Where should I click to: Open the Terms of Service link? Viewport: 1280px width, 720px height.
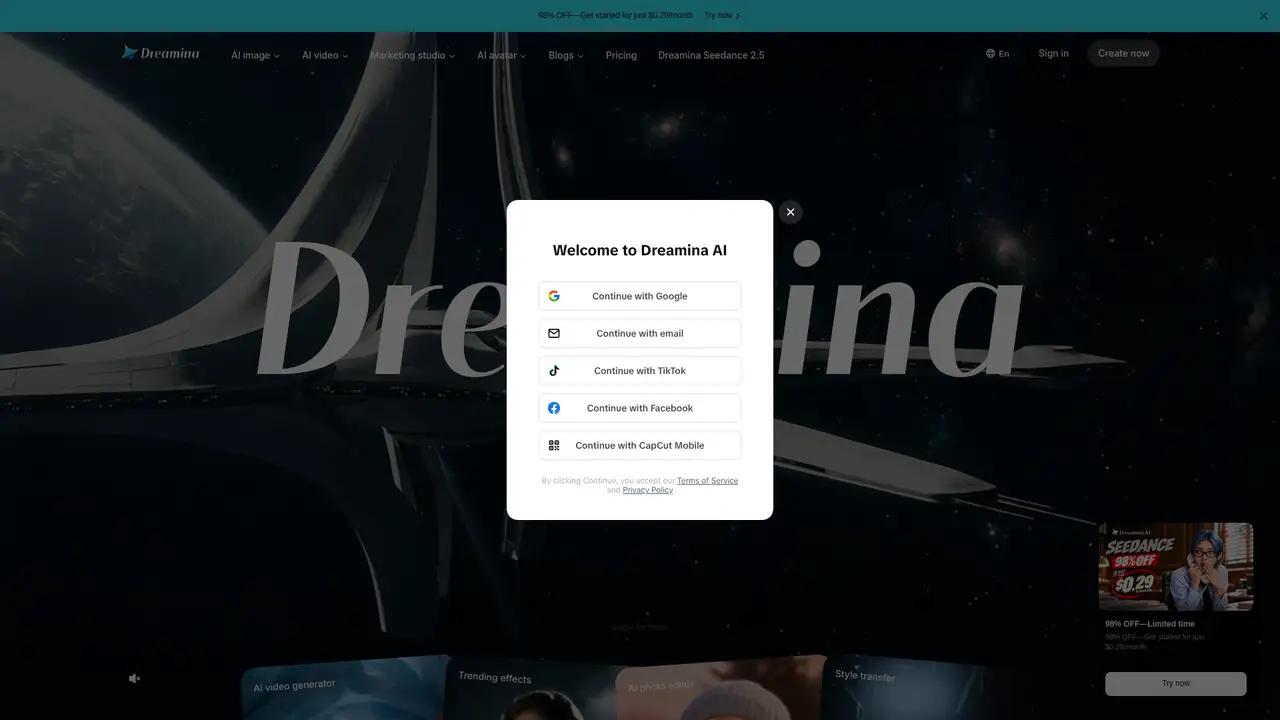pyautogui.click(x=707, y=481)
